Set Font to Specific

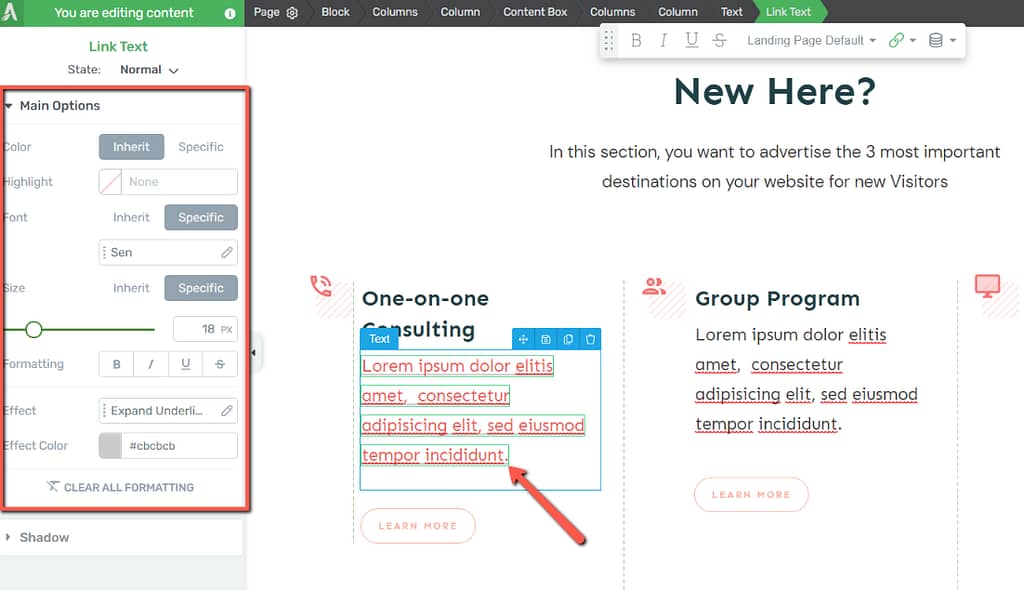point(200,218)
